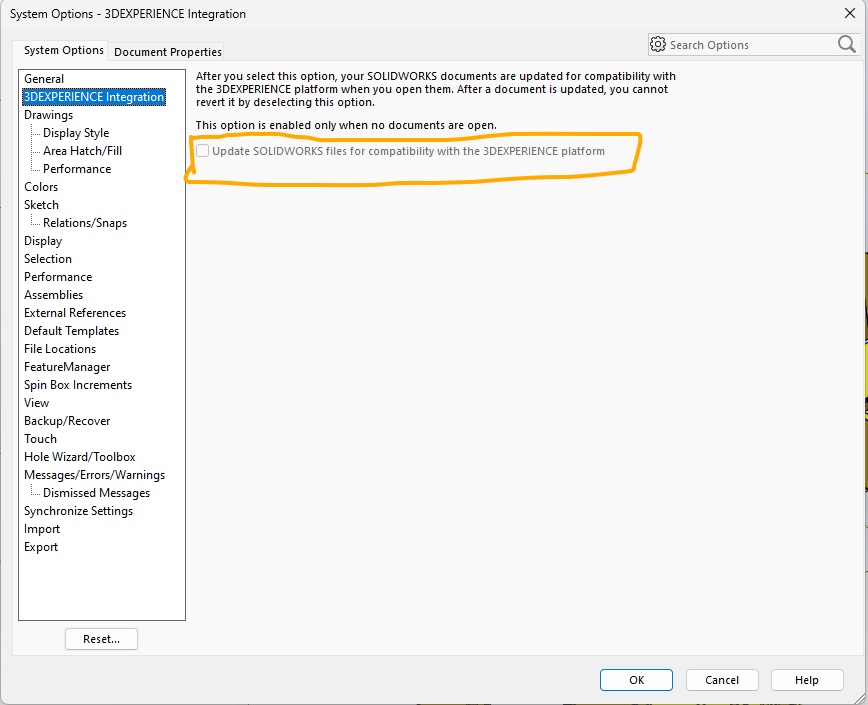Open the Display options category
This screenshot has width=868, height=705.
click(x=43, y=241)
